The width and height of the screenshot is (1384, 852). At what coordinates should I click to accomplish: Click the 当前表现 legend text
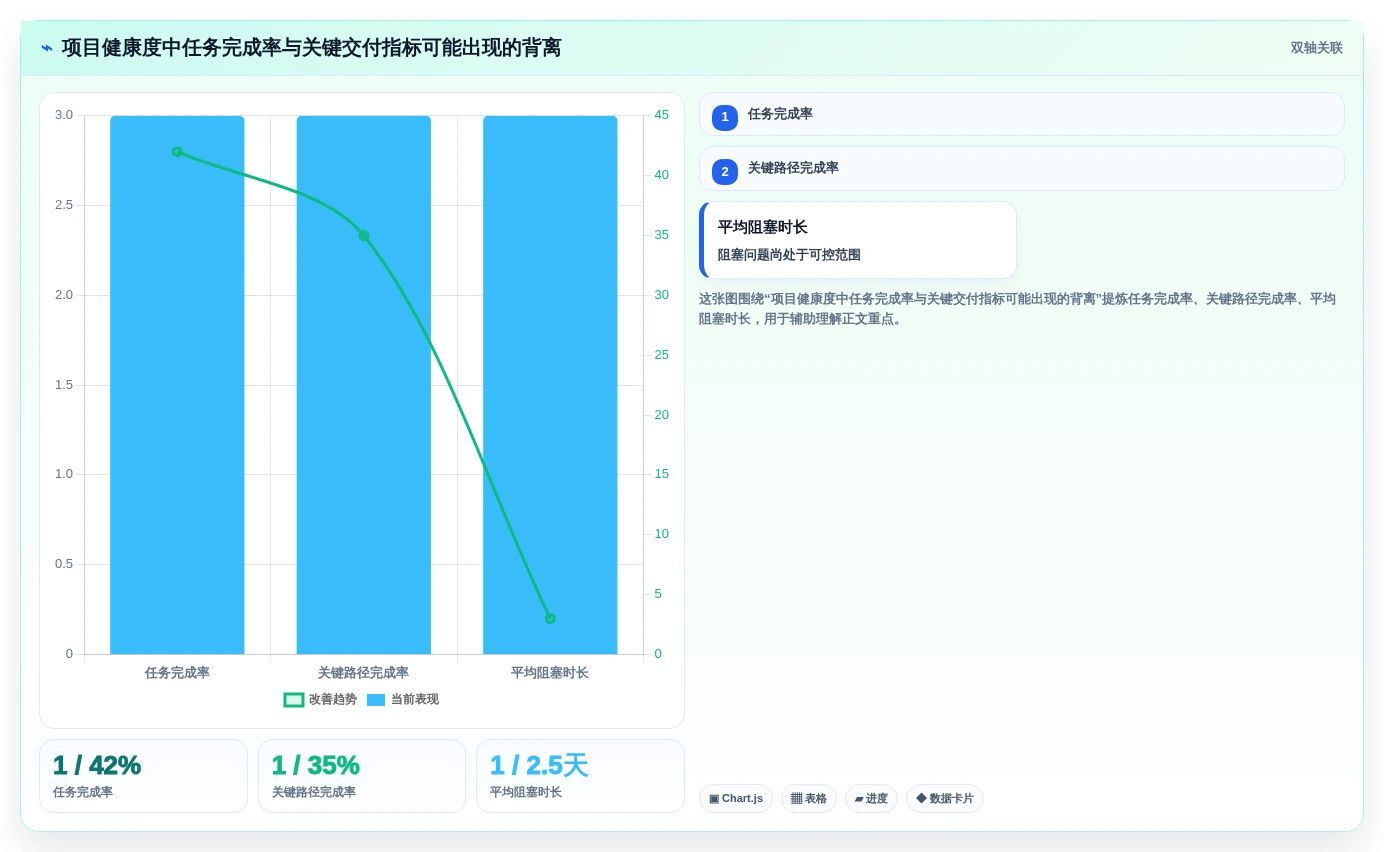415,700
